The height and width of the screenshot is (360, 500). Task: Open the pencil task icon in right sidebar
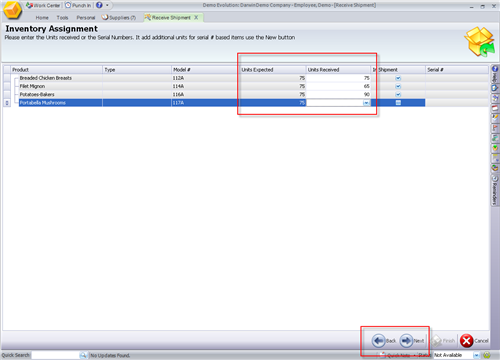pyautogui.click(x=495, y=118)
